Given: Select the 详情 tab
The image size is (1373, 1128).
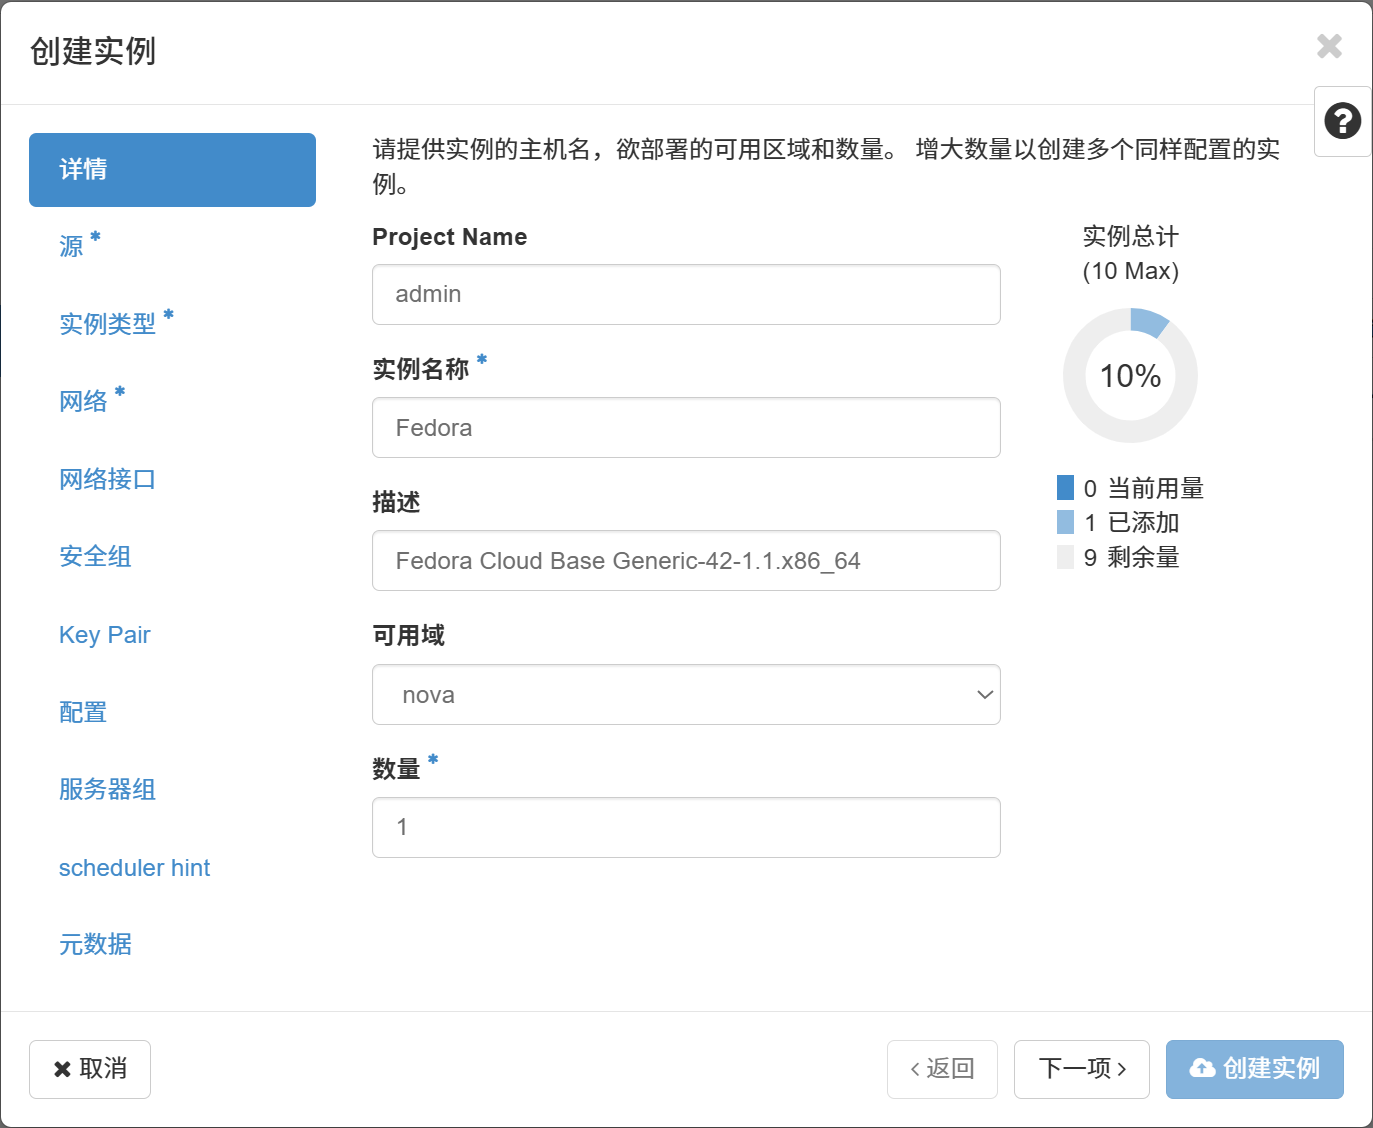Looking at the screenshot, I should [x=172, y=170].
